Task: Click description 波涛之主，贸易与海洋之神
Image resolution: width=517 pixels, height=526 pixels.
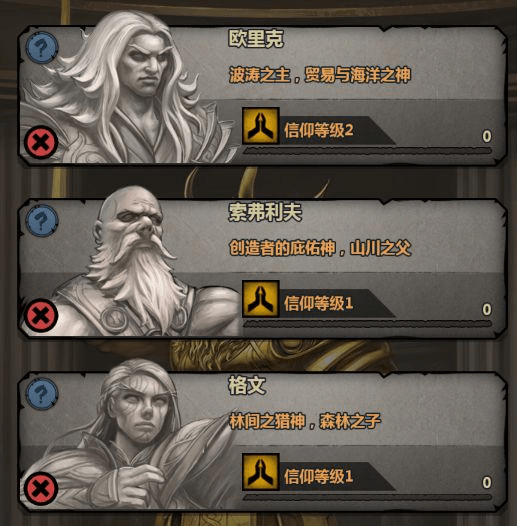Action: 320,75
